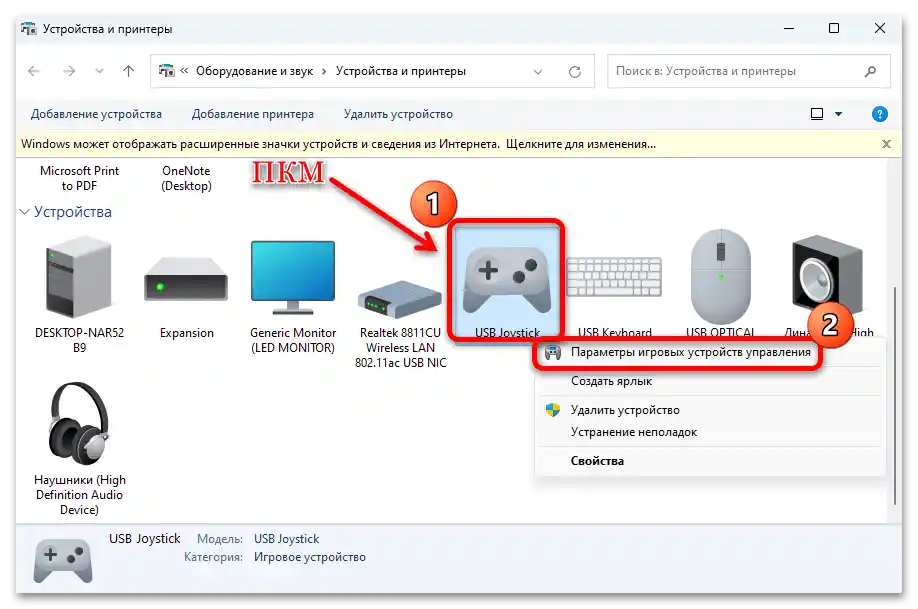Image resolution: width=918 pixels, height=609 pixels.
Task: Select the USB OPTICAL mouse icon
Action: [722, 270]
